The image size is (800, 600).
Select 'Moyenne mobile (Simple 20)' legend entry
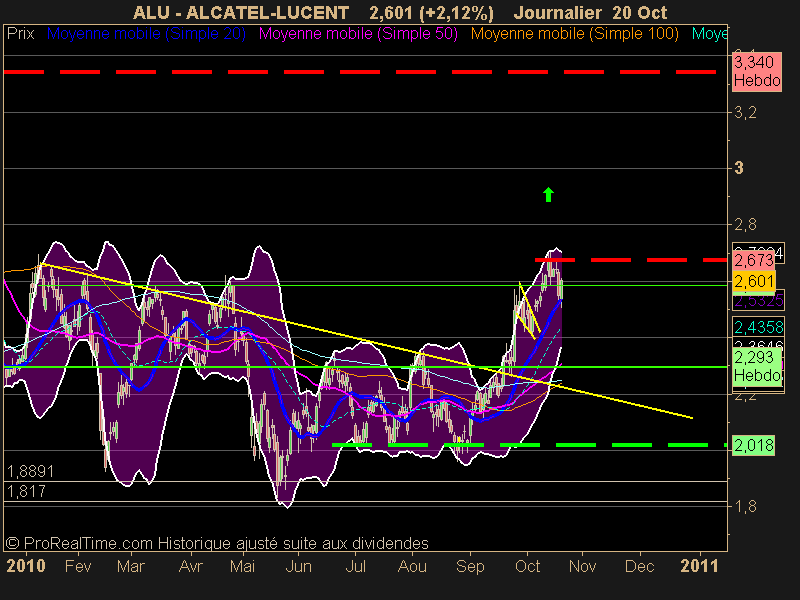pyautogui.click(x=146, y=34)
